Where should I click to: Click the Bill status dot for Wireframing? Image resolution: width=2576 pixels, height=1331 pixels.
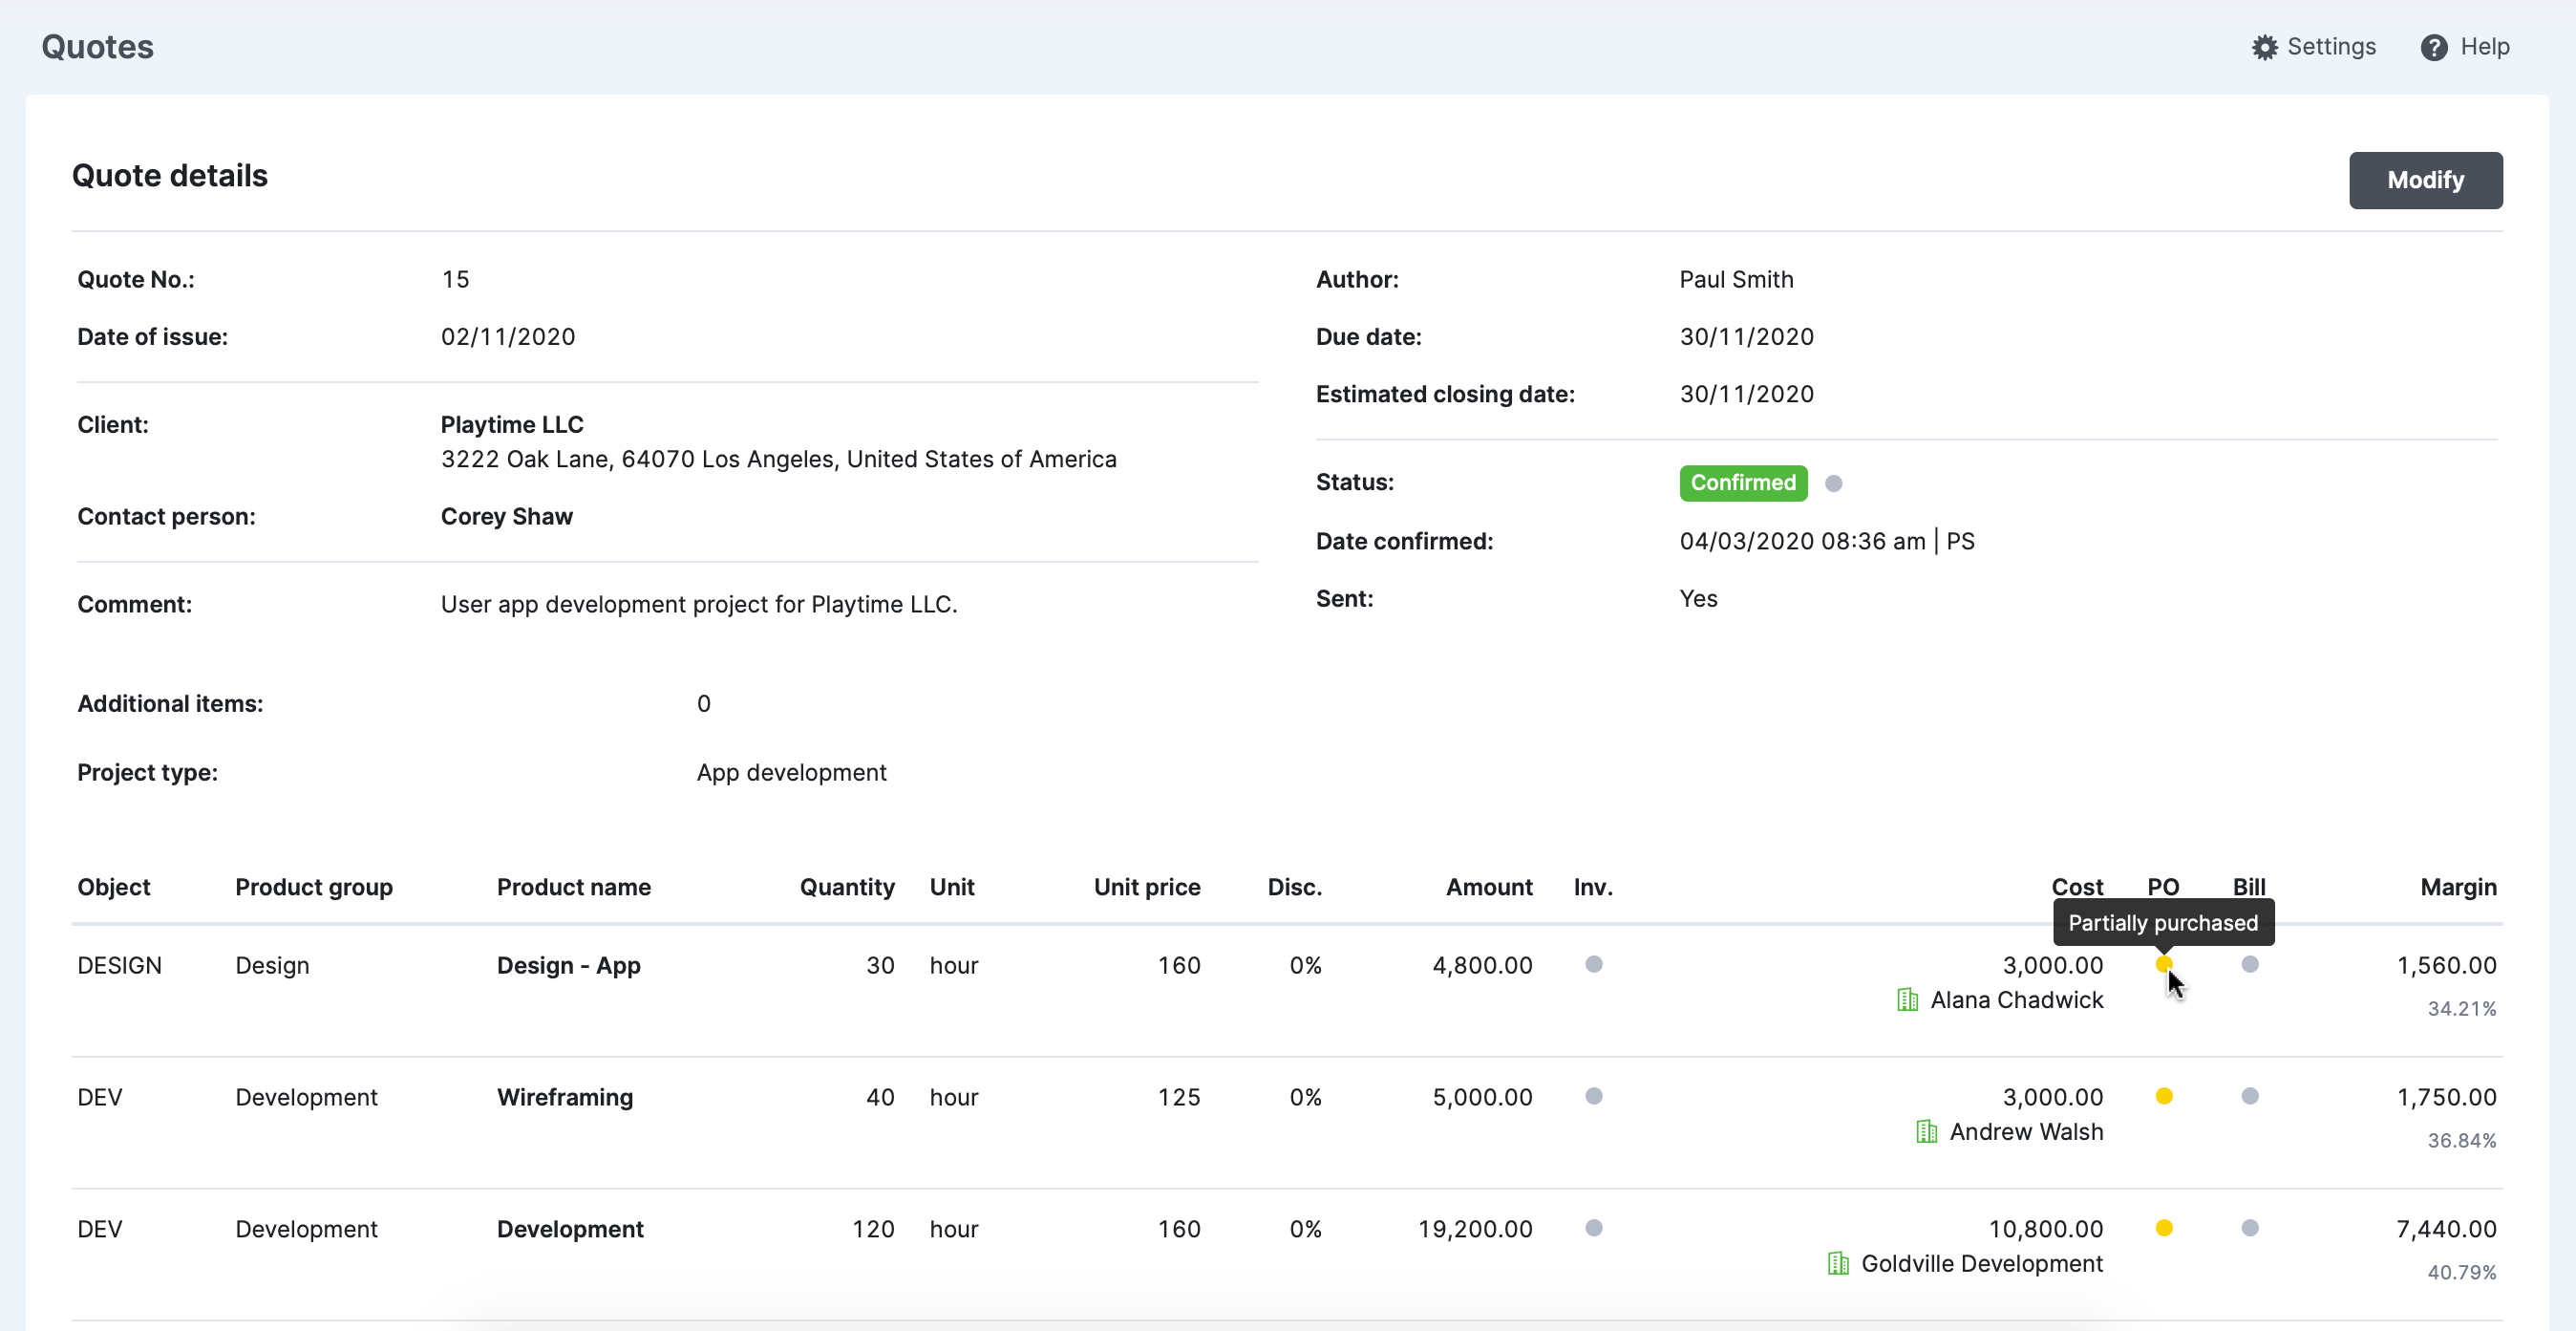click(x=2250, y=1096)
